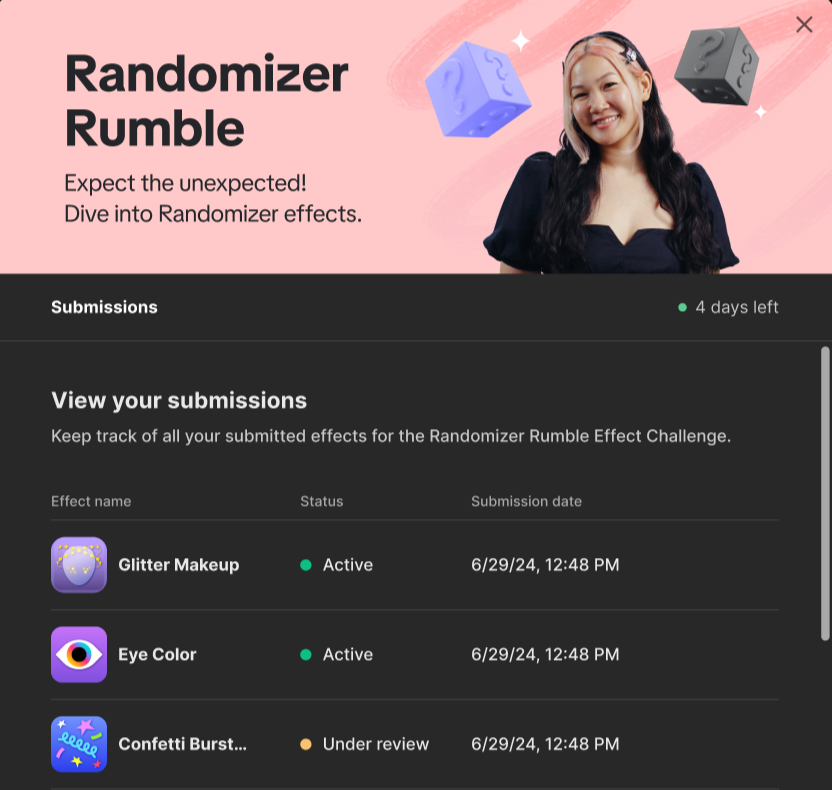
Task: Click the 4 days left label
Action: click(736, 307)
